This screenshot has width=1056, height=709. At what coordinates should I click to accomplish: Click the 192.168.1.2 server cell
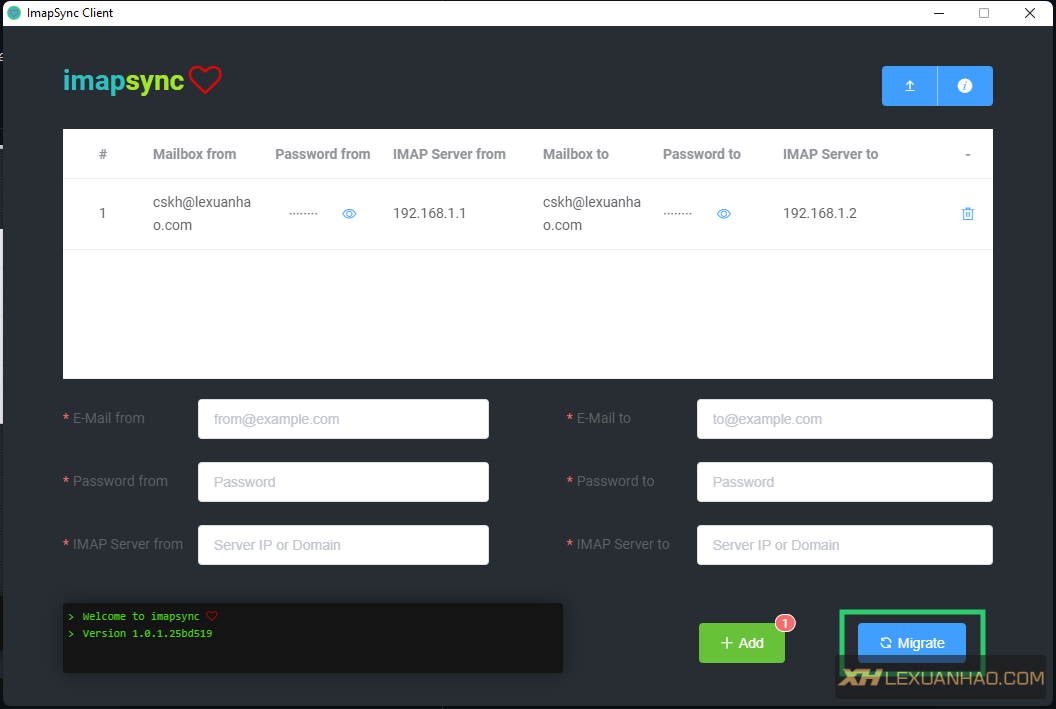tap(820, 213)
